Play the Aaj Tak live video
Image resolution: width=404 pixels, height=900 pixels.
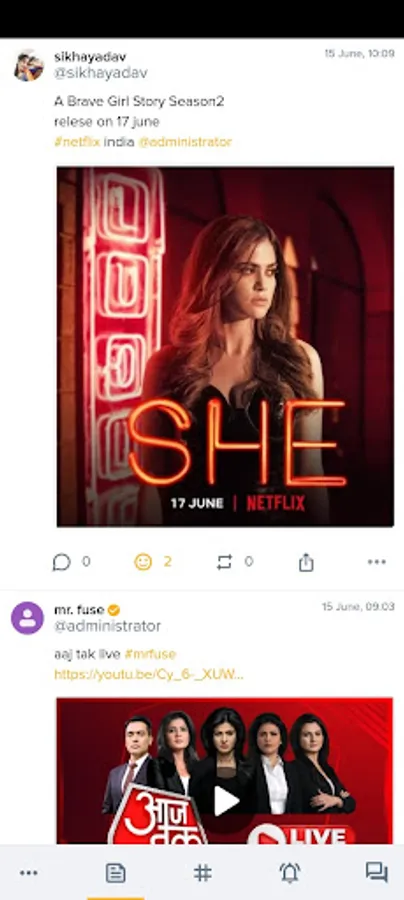[x=226, y=801]
